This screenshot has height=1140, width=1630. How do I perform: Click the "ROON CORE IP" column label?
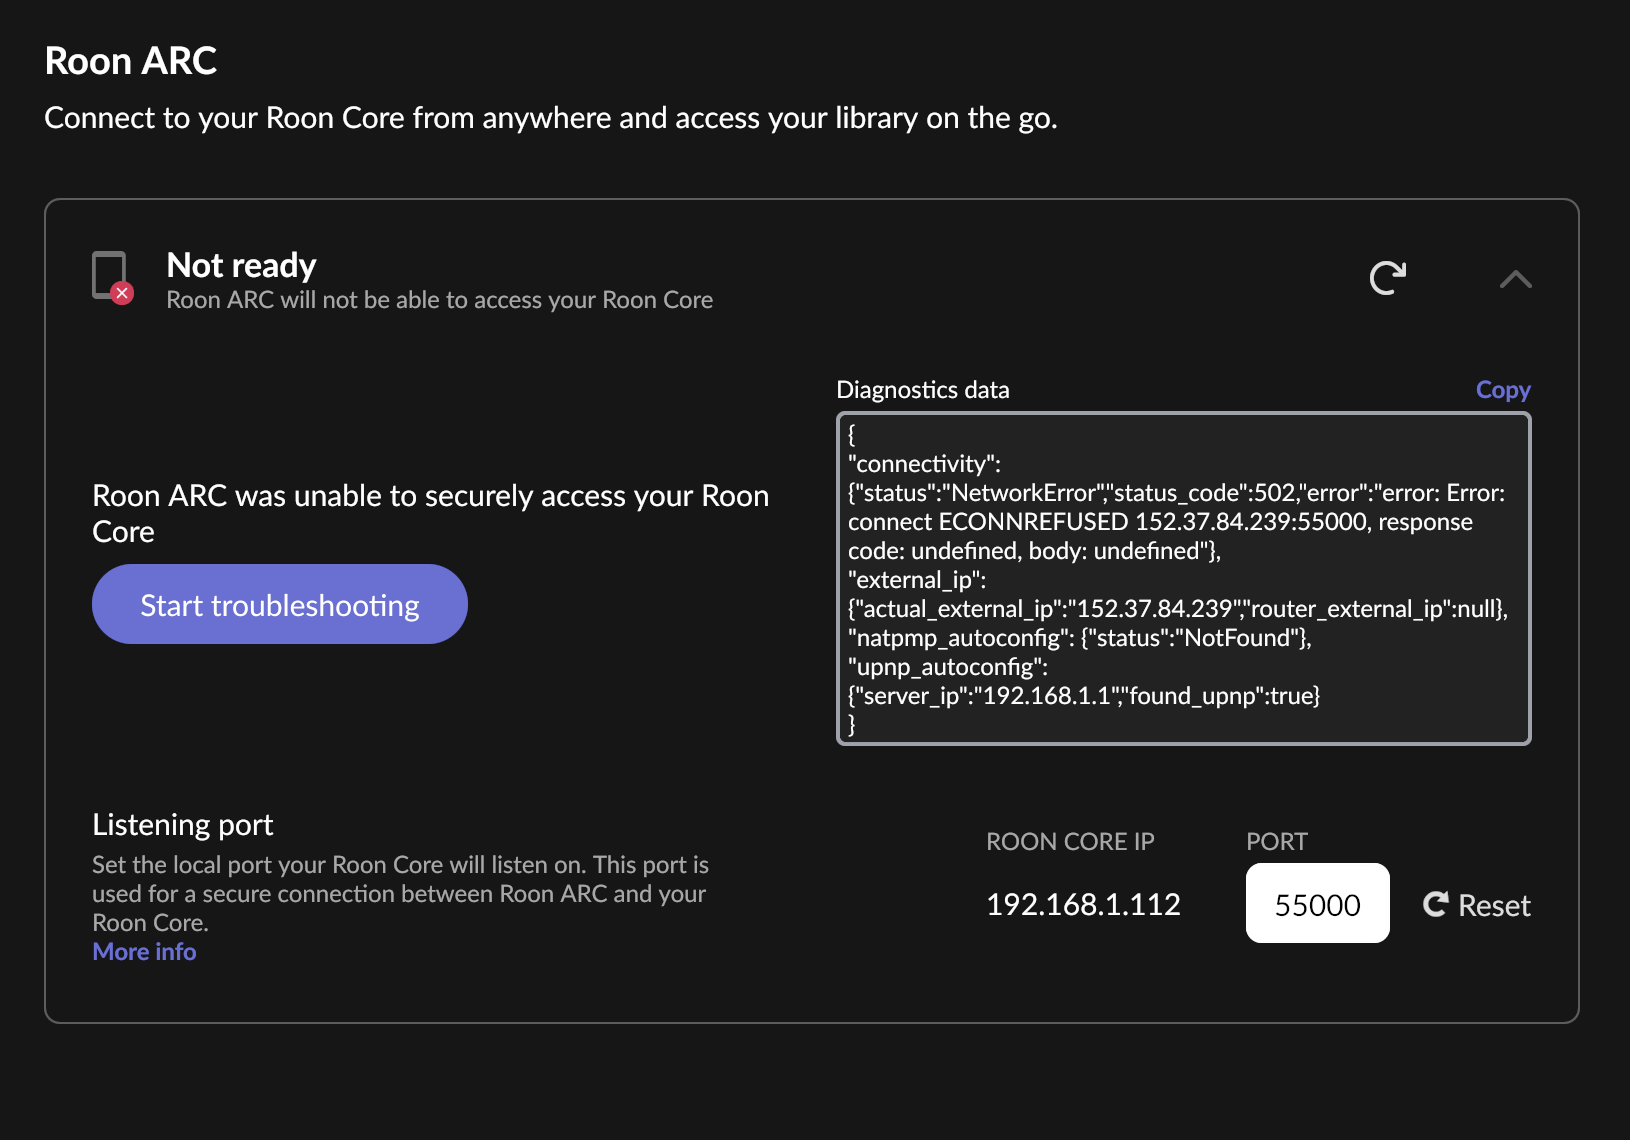pyautogui.click(x=1070, y=842)
